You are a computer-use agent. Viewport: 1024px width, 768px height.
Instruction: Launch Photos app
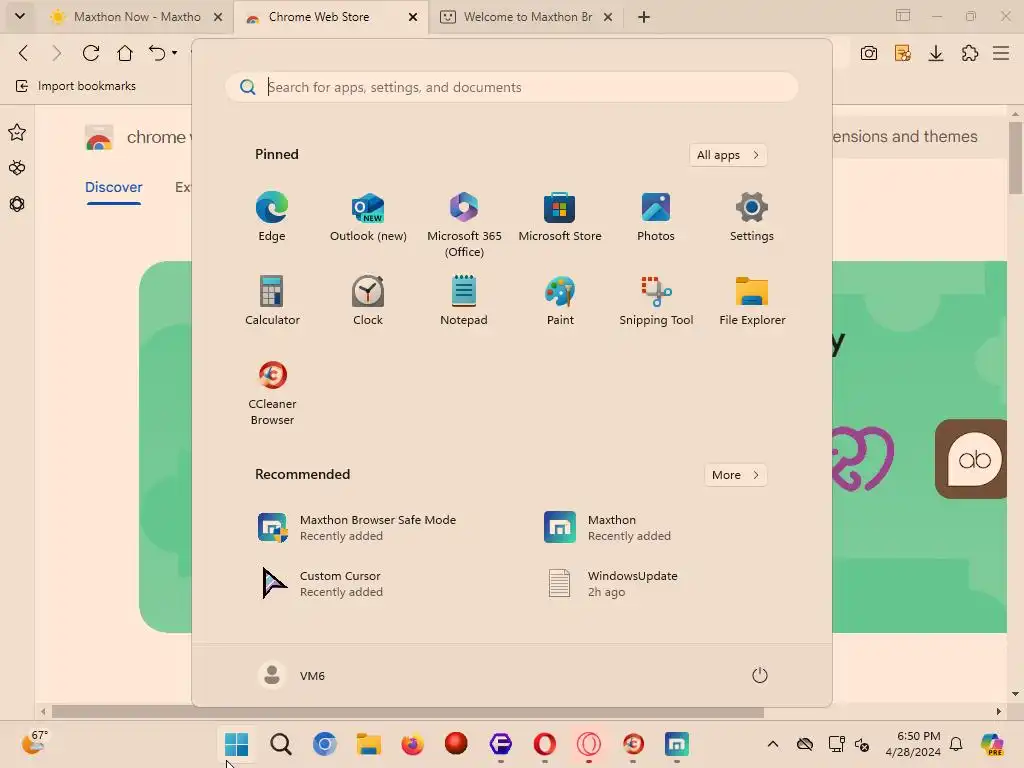[656, 217]
